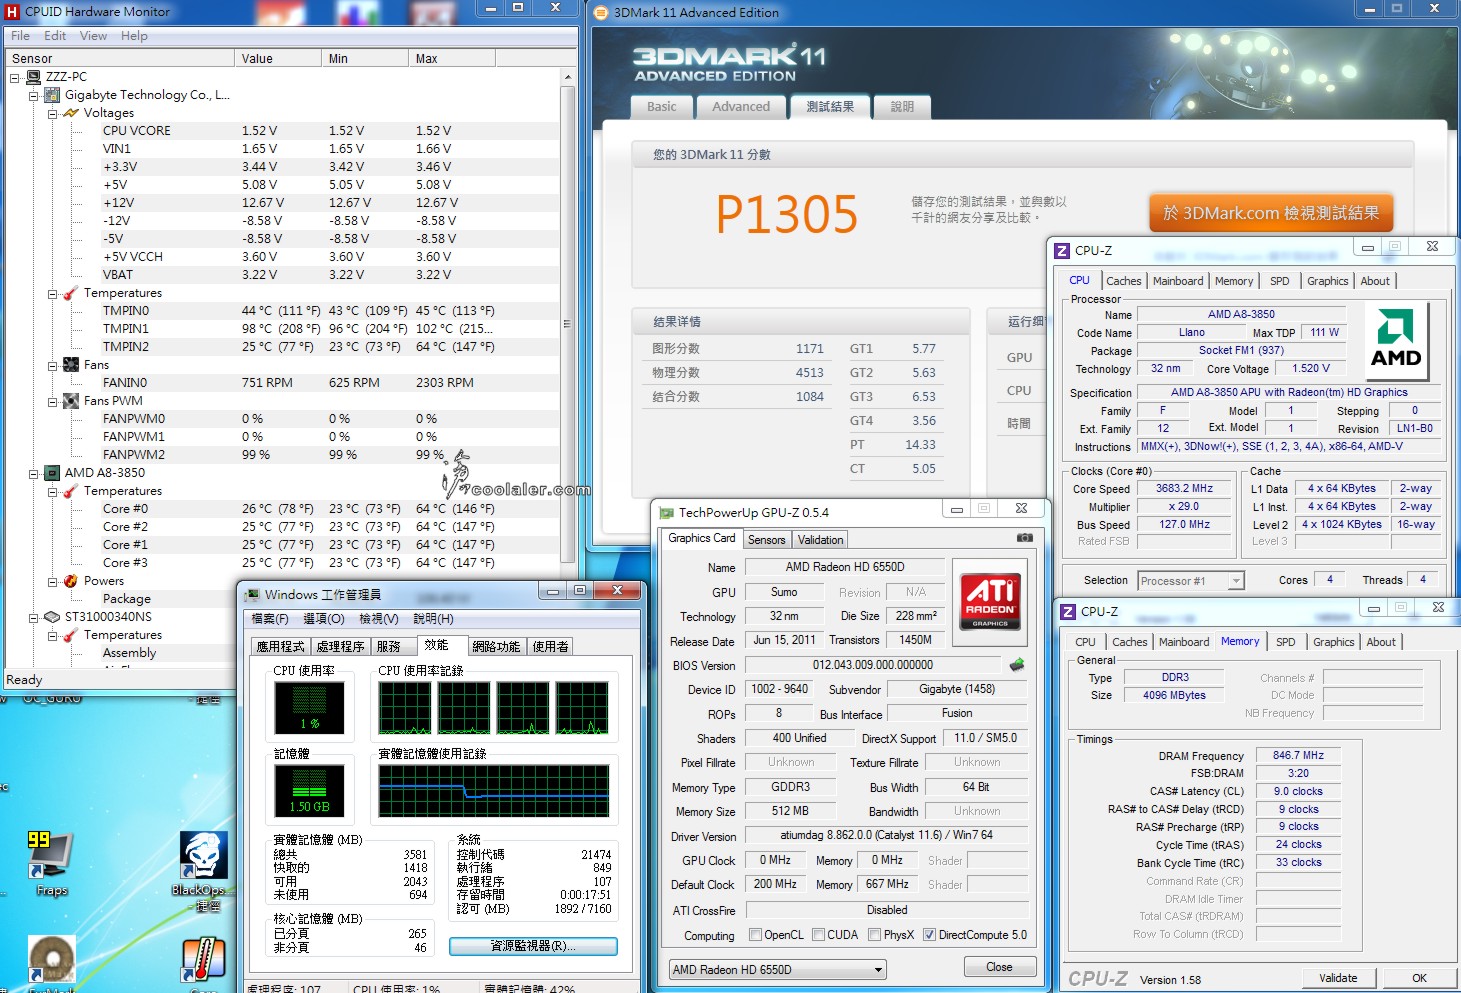The width and height of the screenshot is (1461, 993).
Task: Click the 3DMark.com view results button
Action: pos(1271,213)
